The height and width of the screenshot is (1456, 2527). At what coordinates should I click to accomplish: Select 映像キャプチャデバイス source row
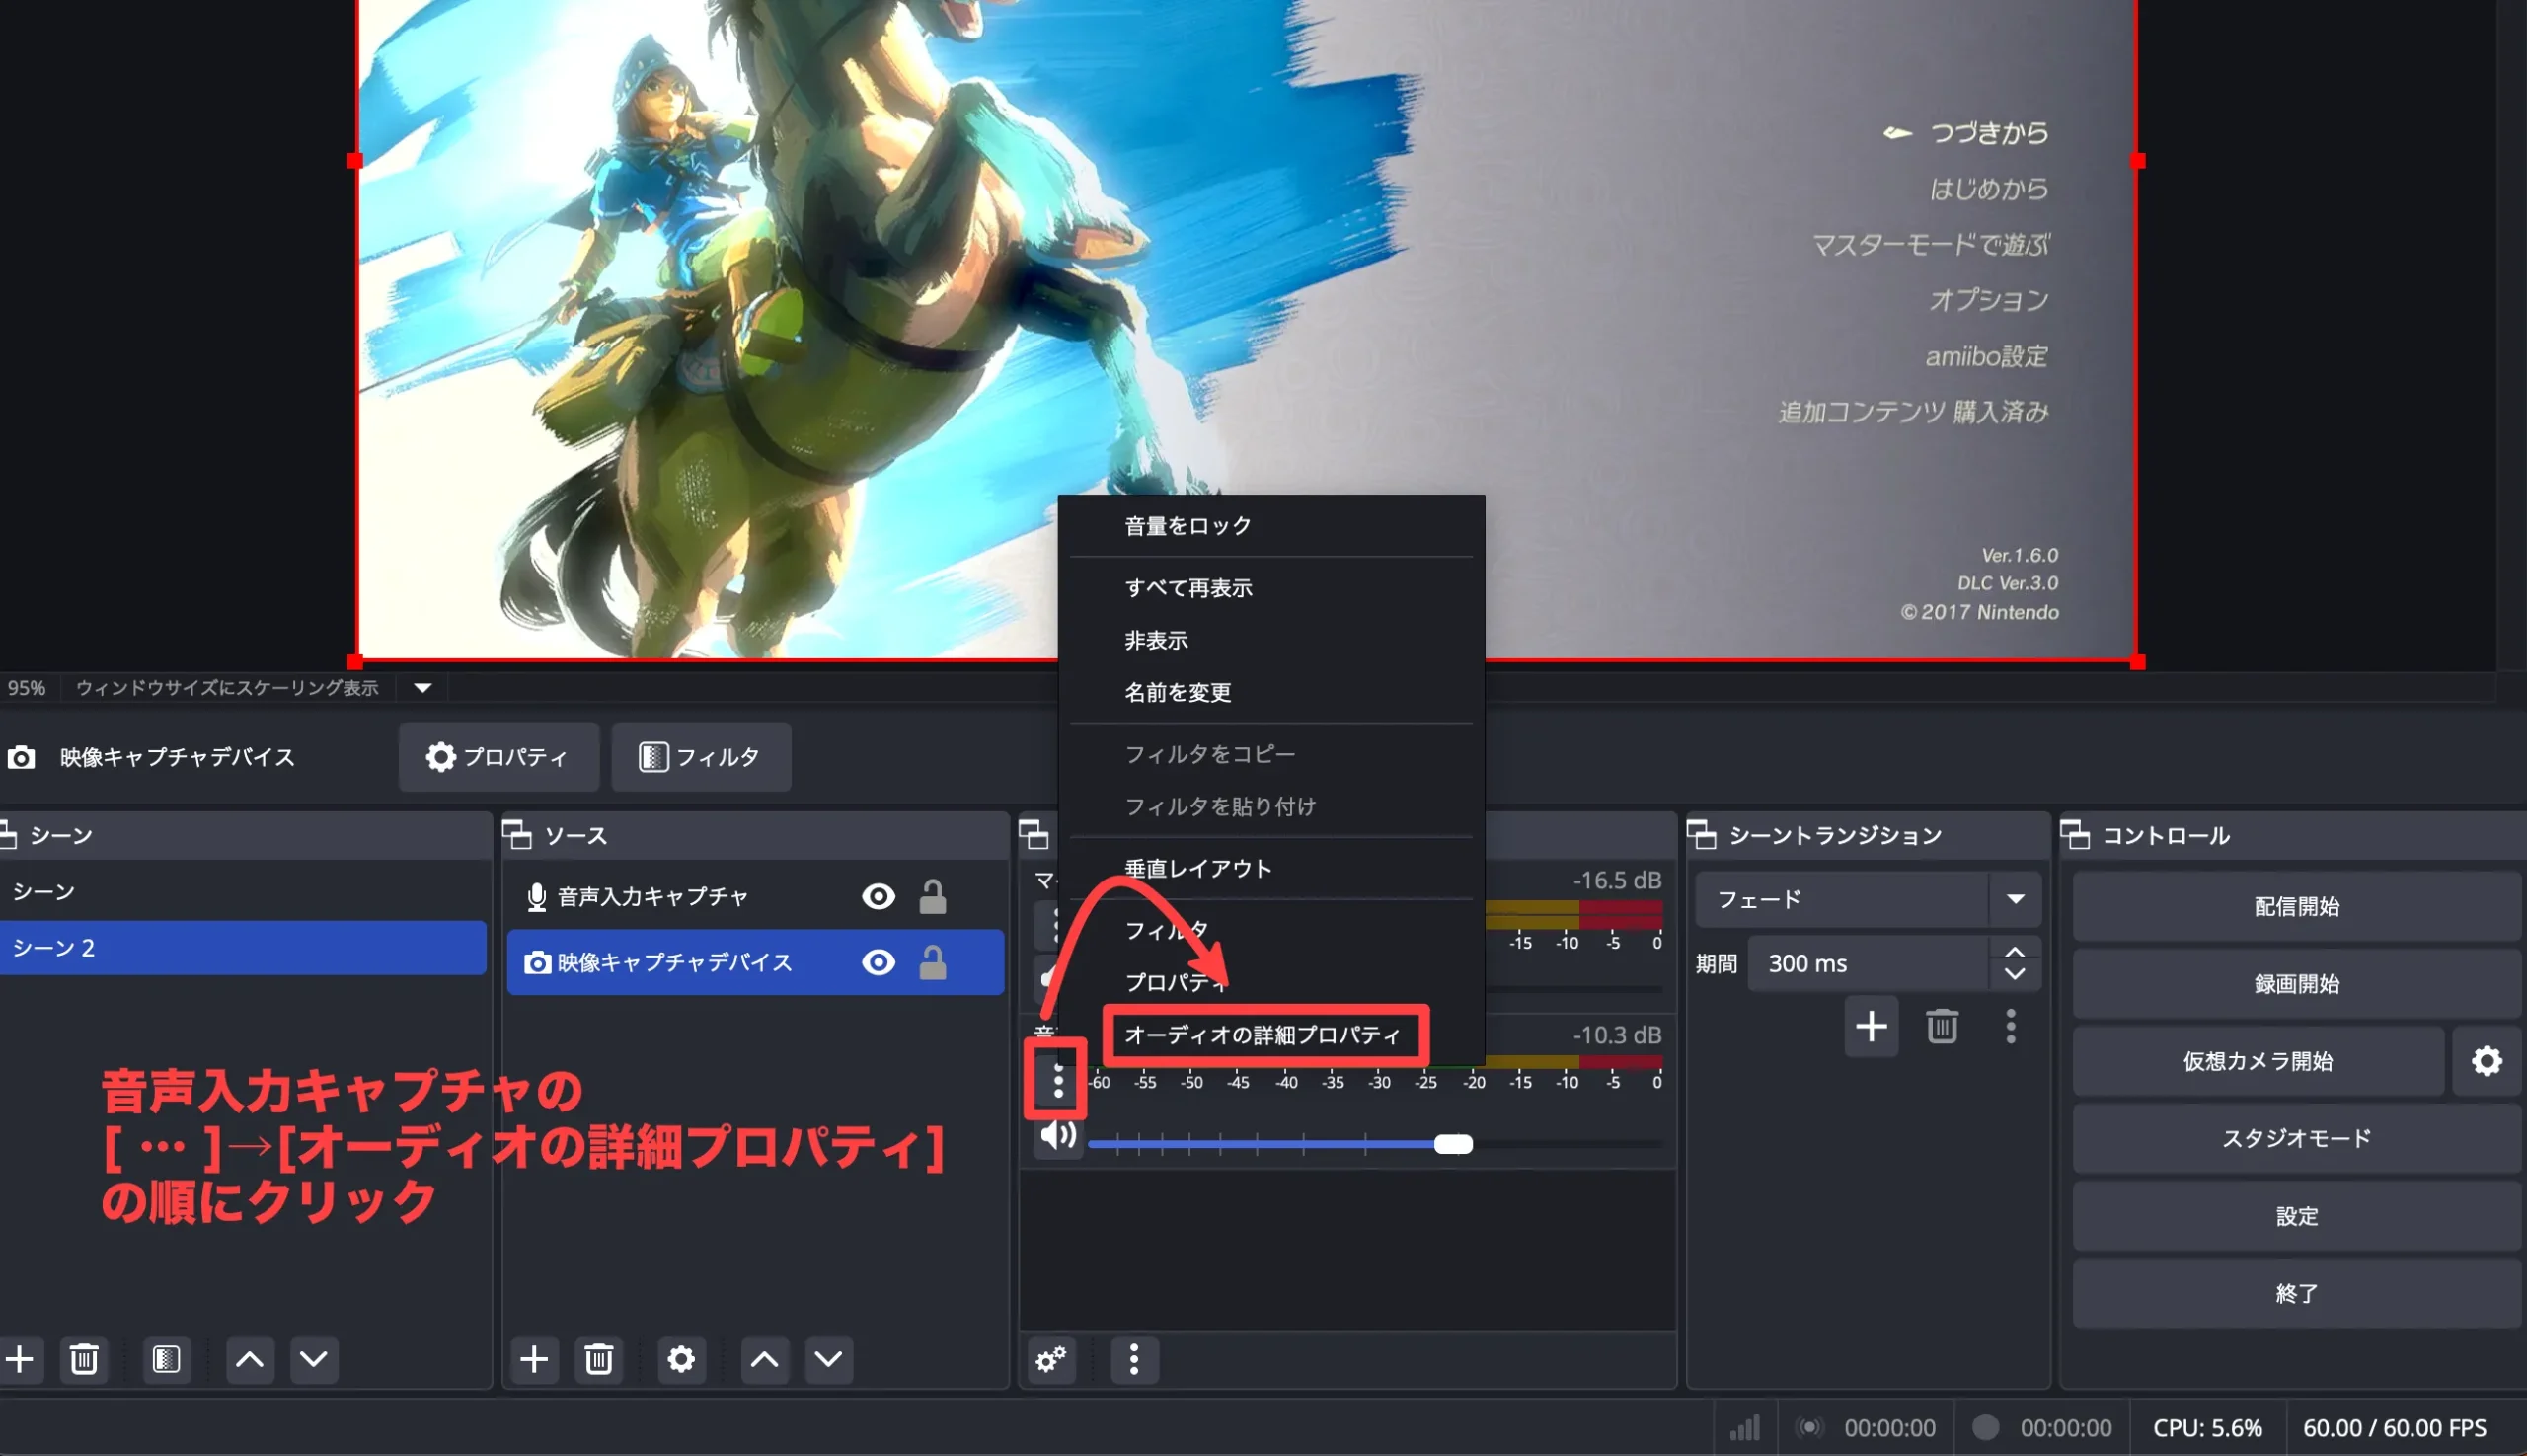tap(756, 962)
